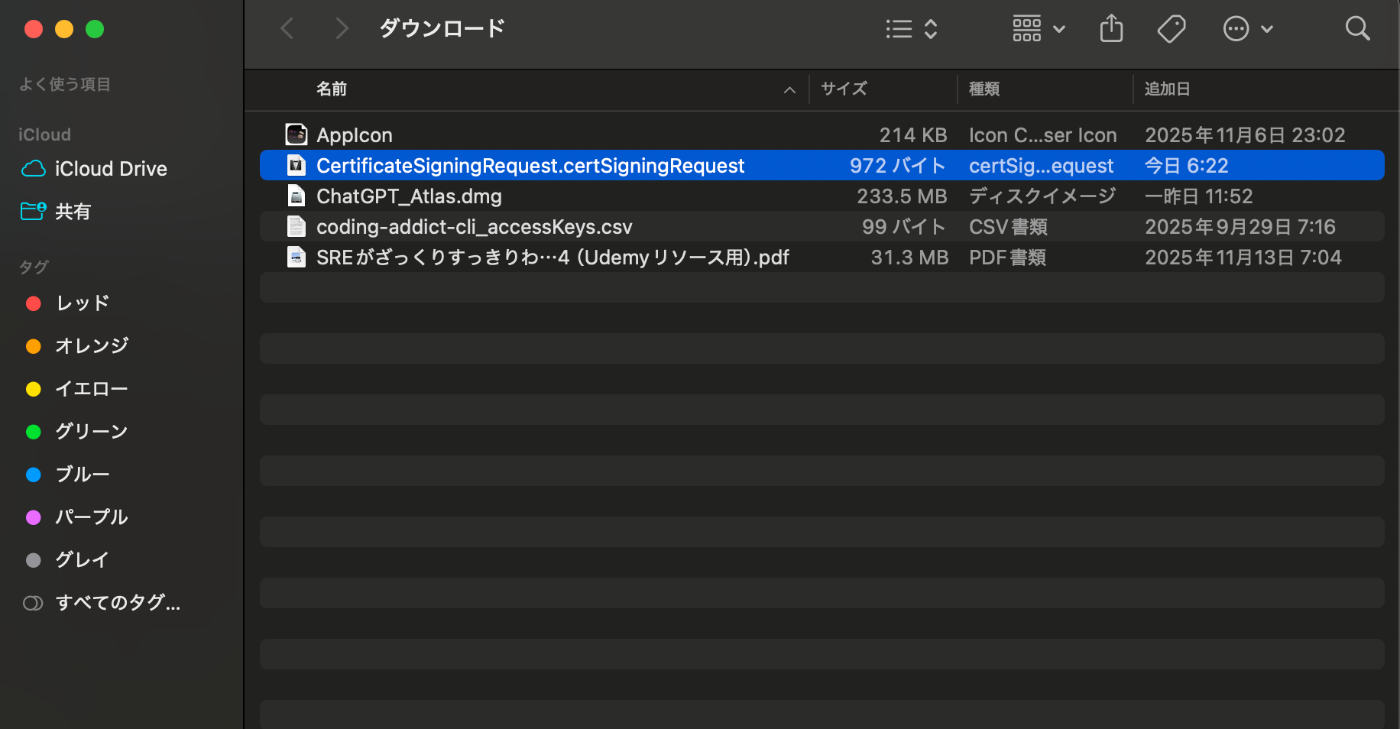This screenshot has width=1400, height=729.
Task: Click the yellow tag color dot
Action: tap(33, 389)
